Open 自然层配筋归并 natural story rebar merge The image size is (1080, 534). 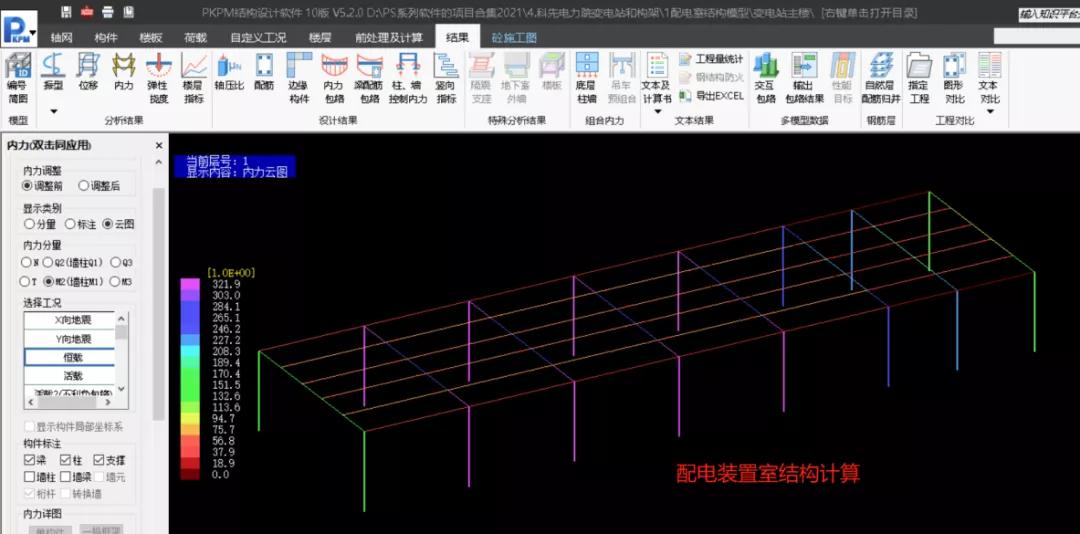click(881, 79)
